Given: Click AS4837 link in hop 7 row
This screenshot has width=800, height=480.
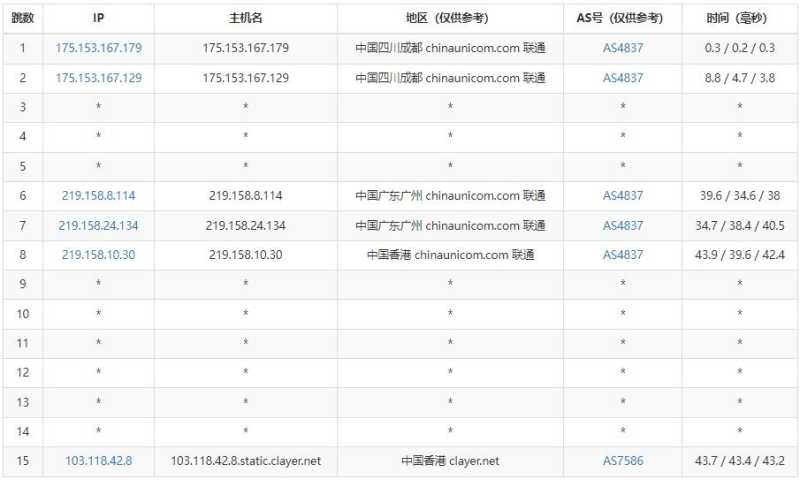Looking at the screenshot, I should pos(623,225).
